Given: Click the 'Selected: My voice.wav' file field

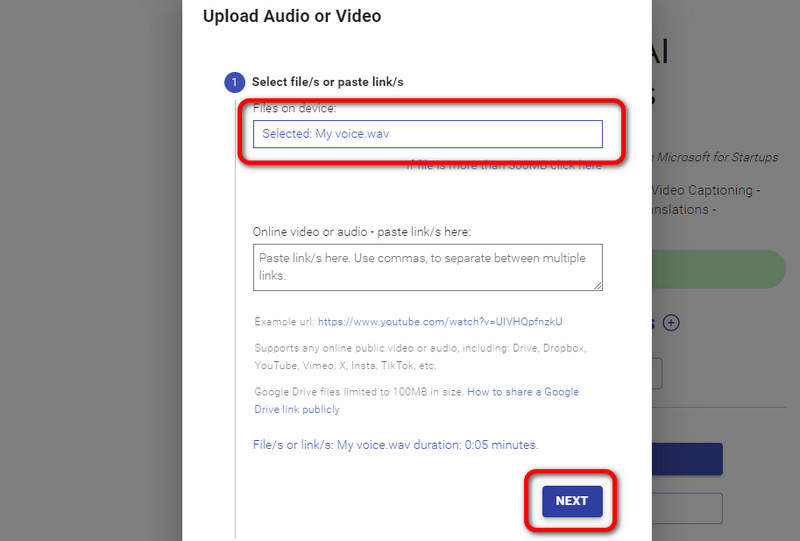Looking at the screenshot, I should pyautogui.click(x=428, y=134).
